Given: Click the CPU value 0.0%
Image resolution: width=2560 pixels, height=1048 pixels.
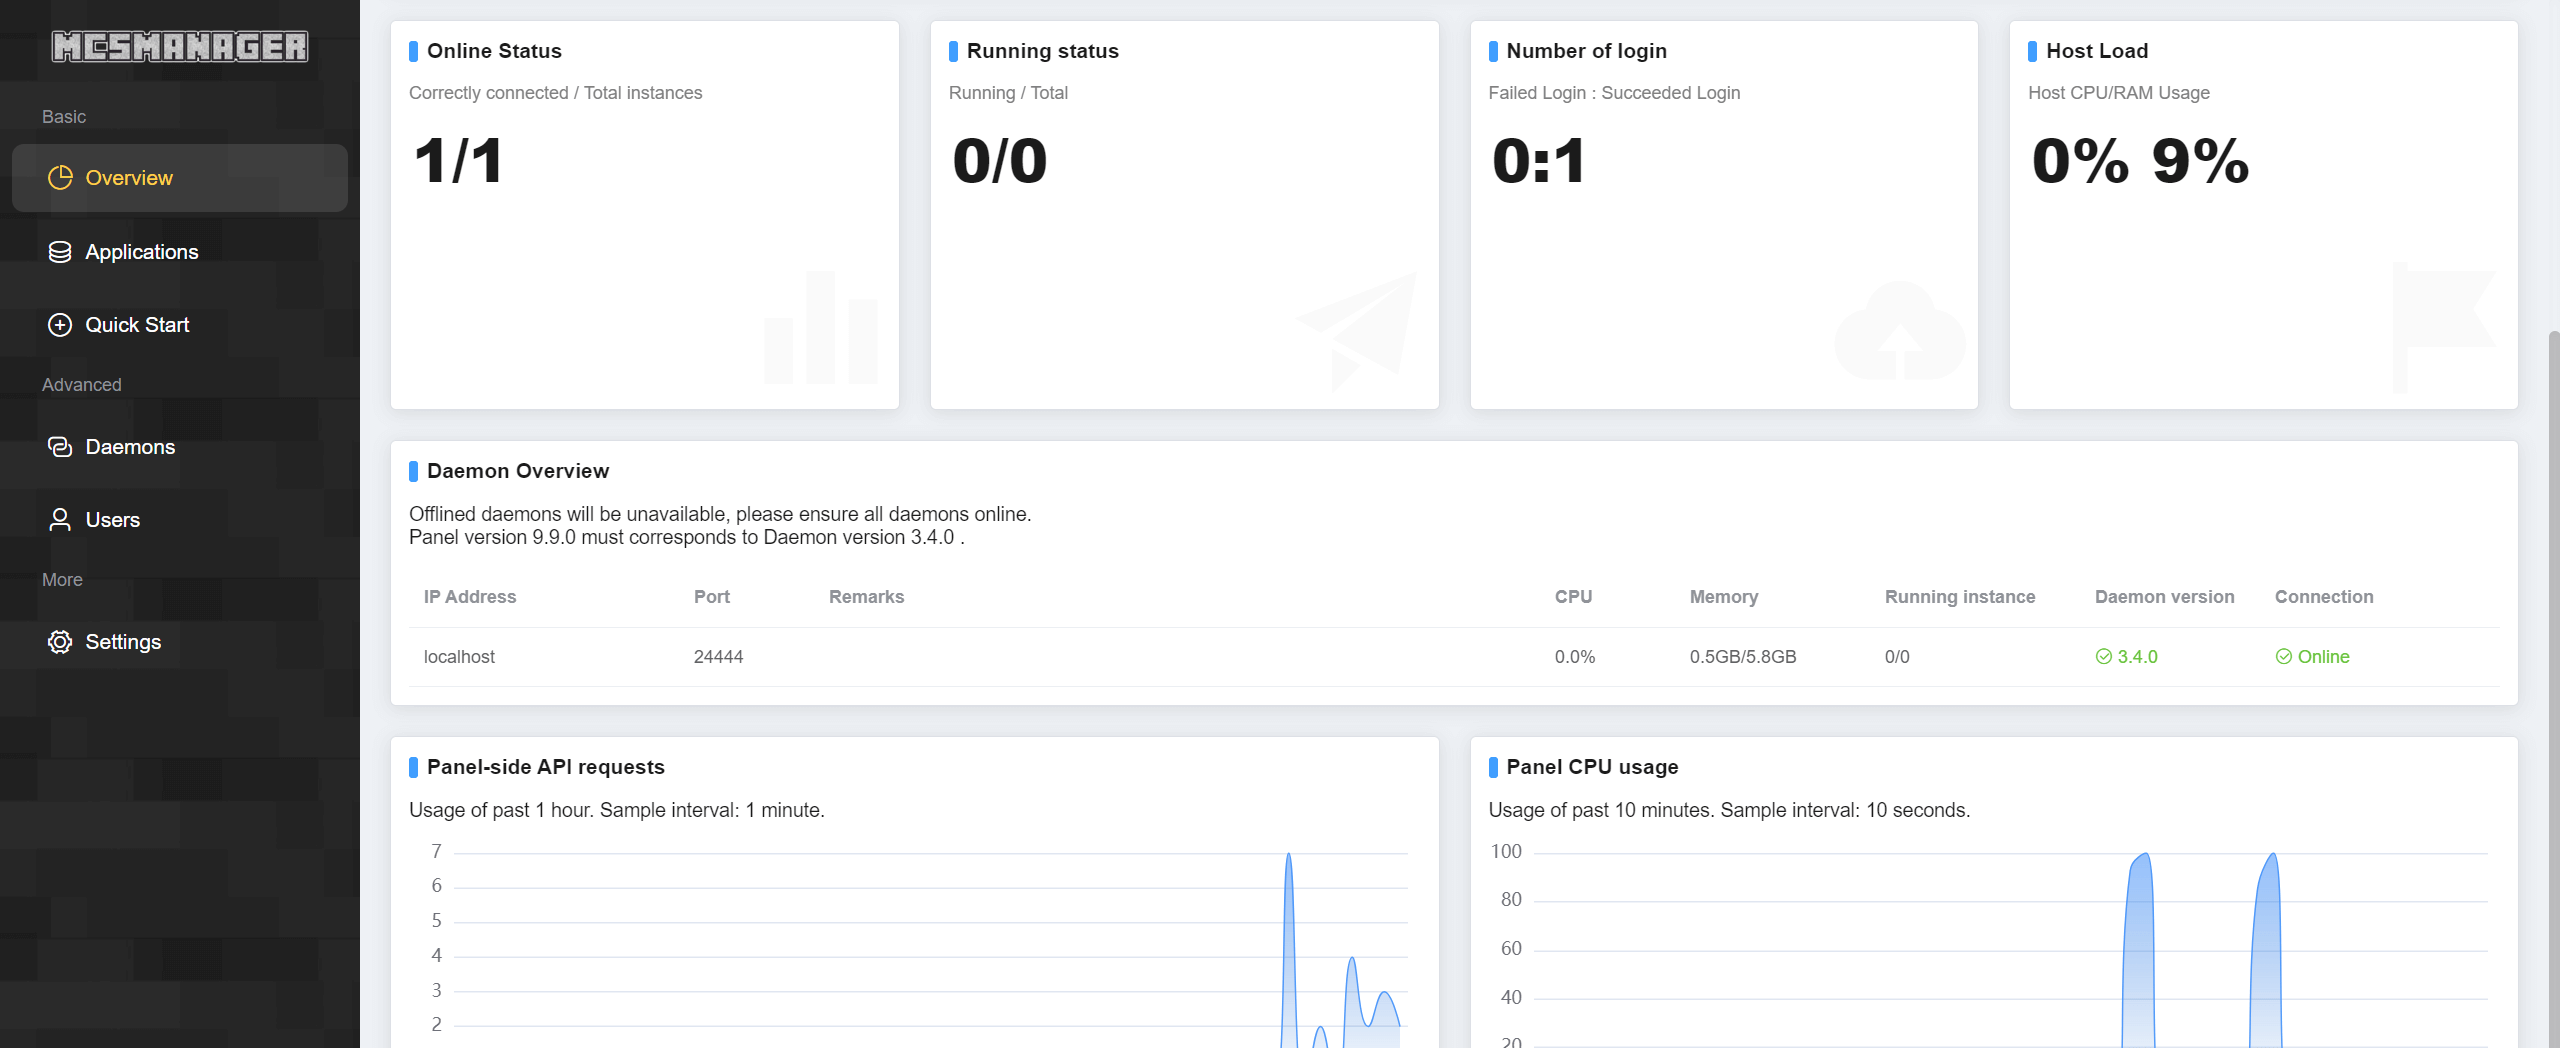Looking at the screenshot, I should [1575, 656].
